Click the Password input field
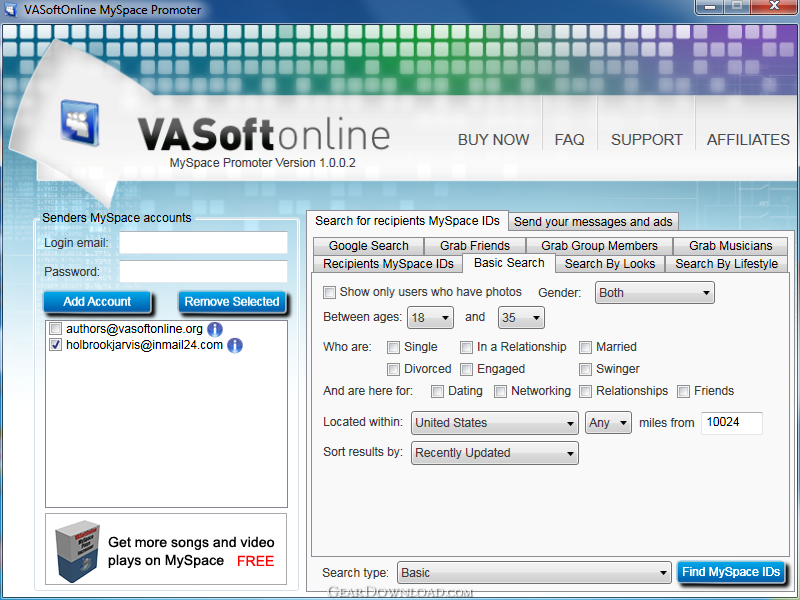This screenshot has height=600, width=800. coord(204,271)
